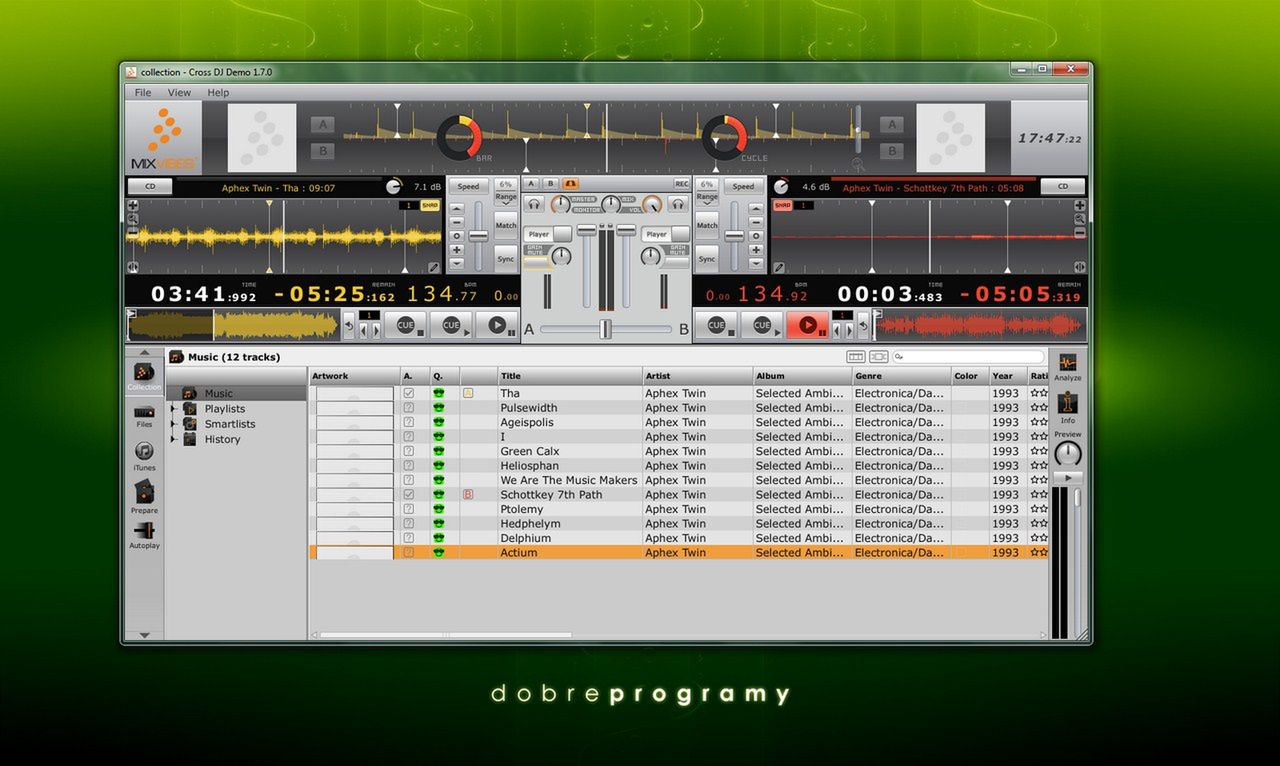Click deck B Match button
The height and width of the screenshot is (766, 1280).
pyautogui.click(x=707, y=225)
